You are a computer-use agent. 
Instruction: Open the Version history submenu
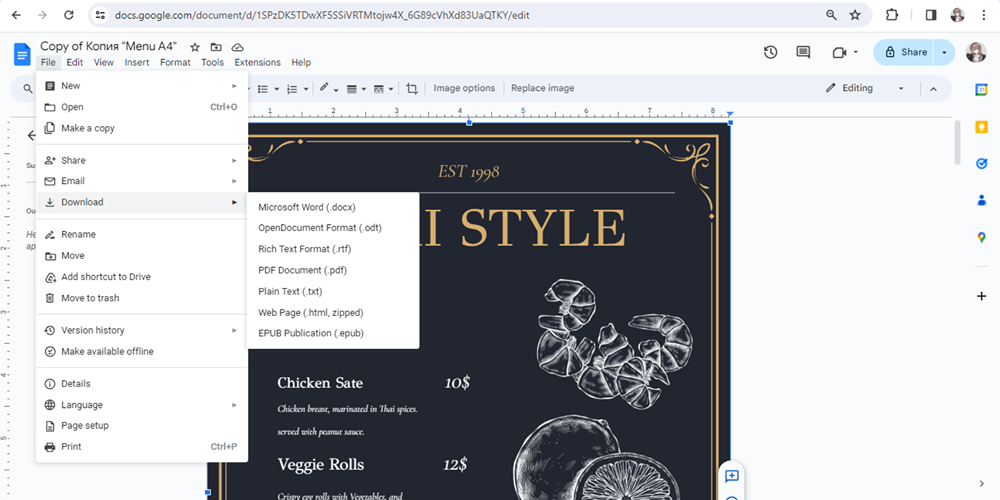pyautogui.click(x=142, y=330)
